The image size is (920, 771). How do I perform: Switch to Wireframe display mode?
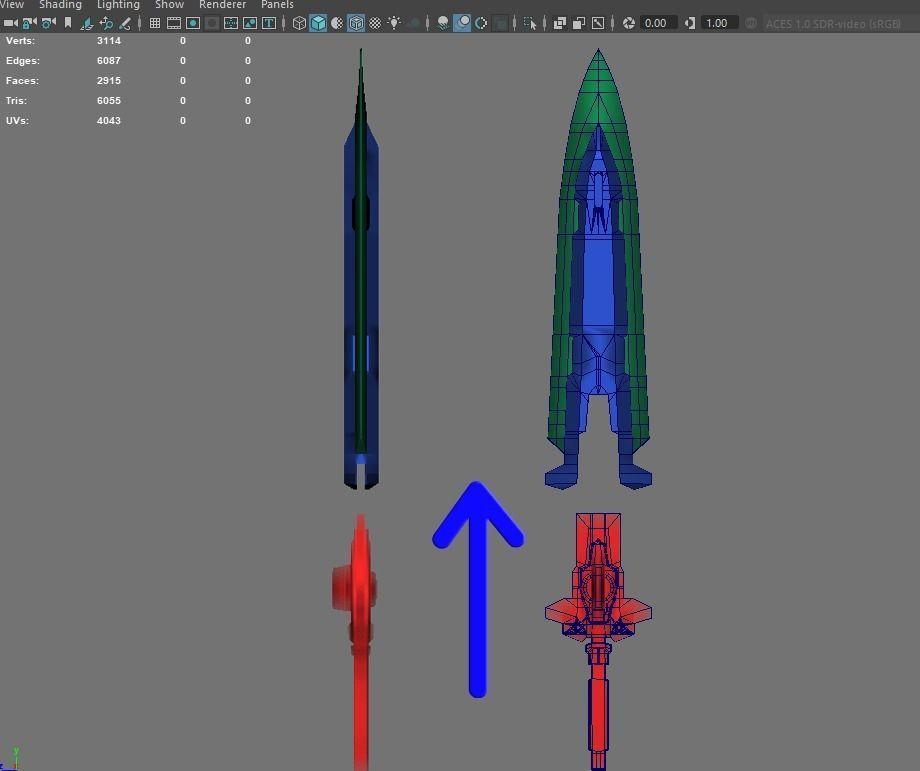tap(299, 23)
